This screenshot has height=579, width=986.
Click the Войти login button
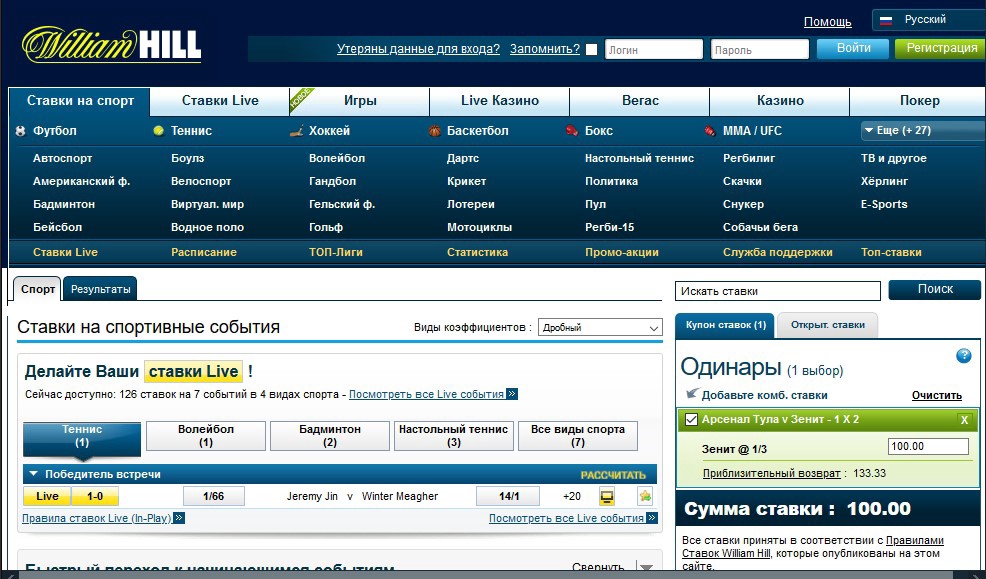click(x=853, y=48)
